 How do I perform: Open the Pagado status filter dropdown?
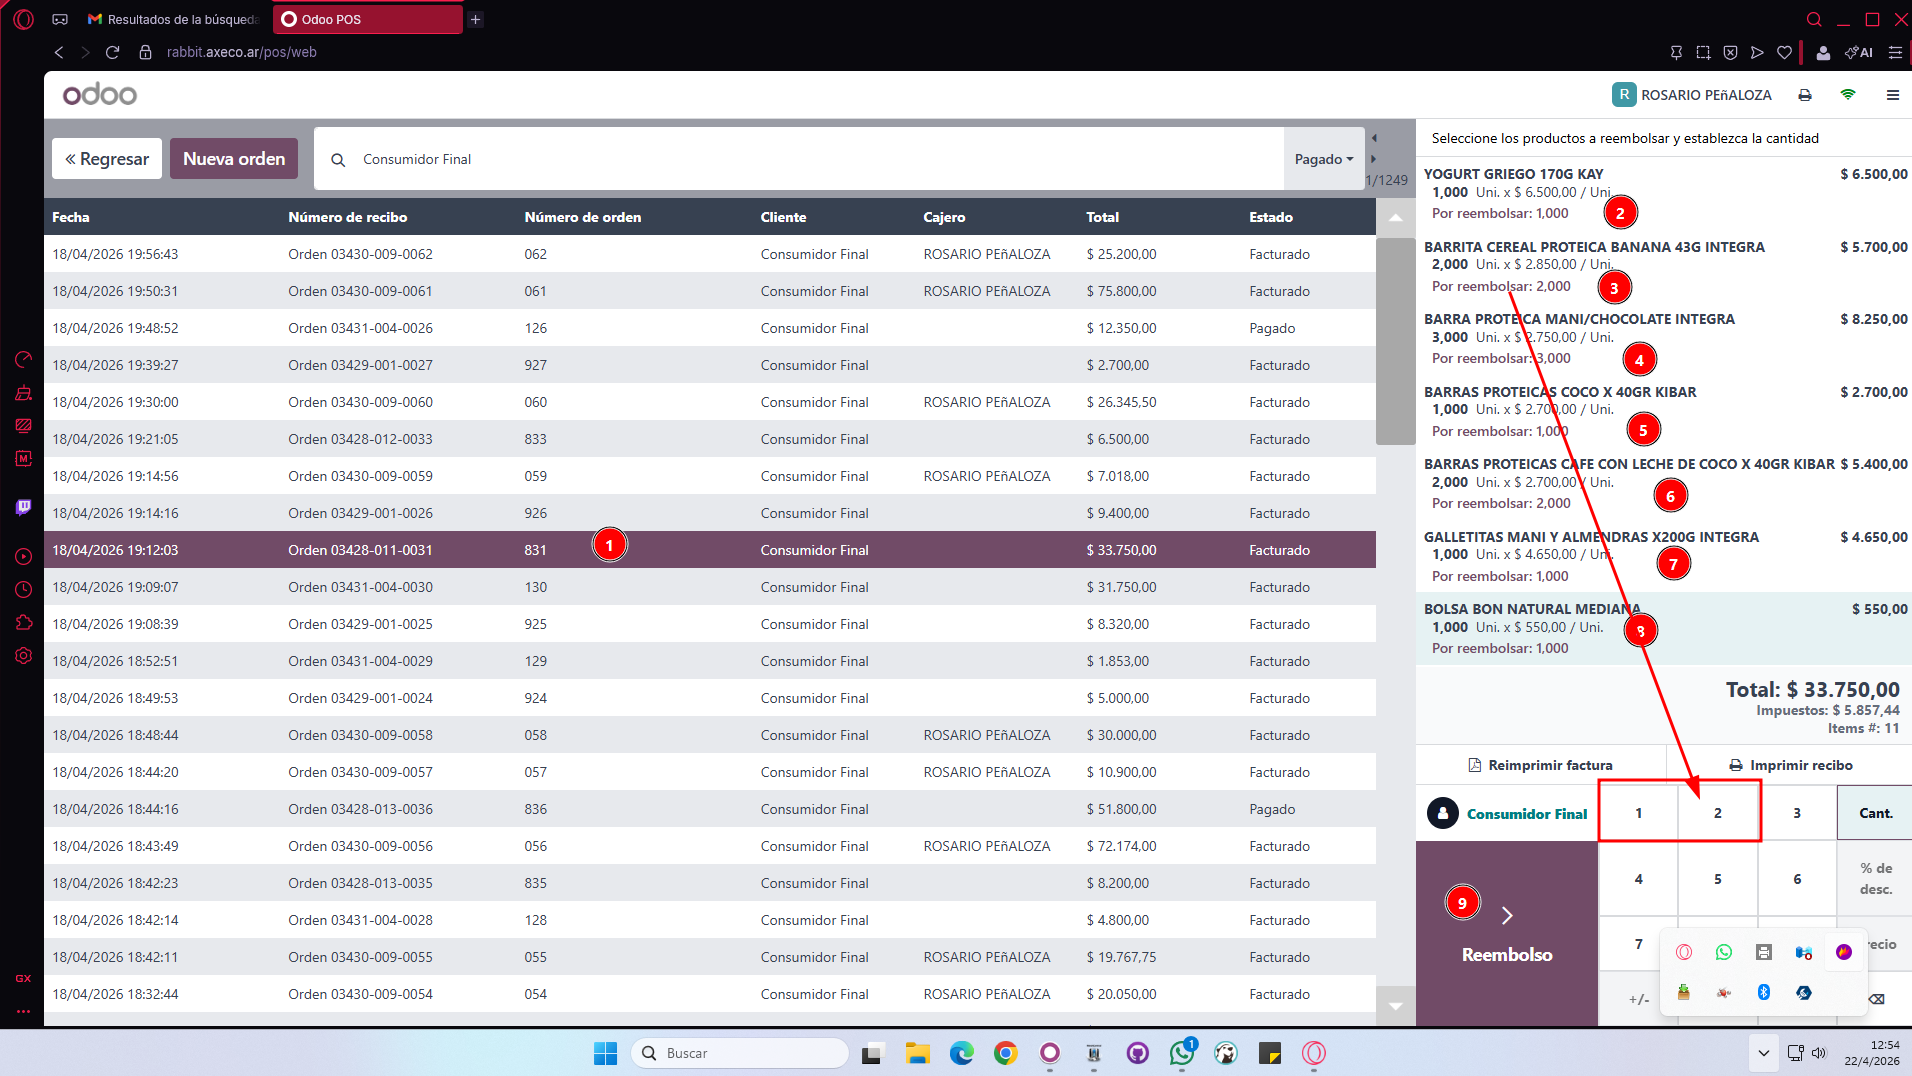click(x=1323, y=159)
